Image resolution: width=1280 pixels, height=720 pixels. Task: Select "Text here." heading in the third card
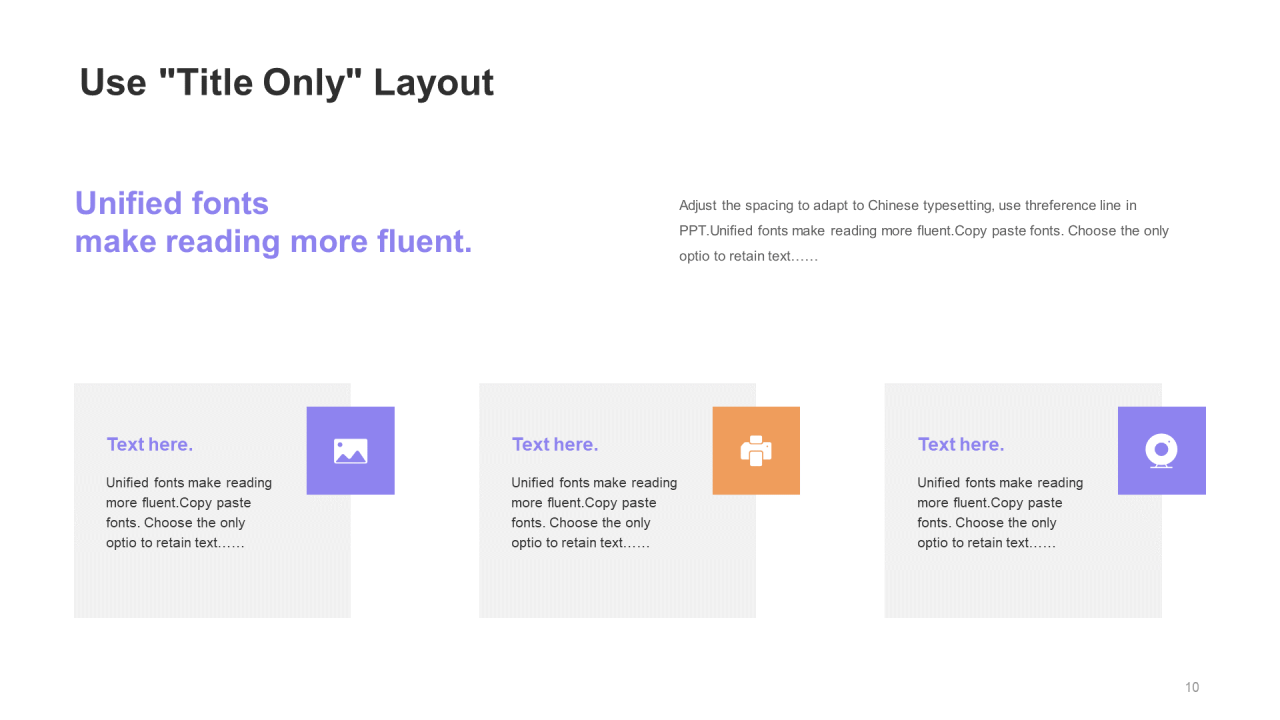coord(961,444)
